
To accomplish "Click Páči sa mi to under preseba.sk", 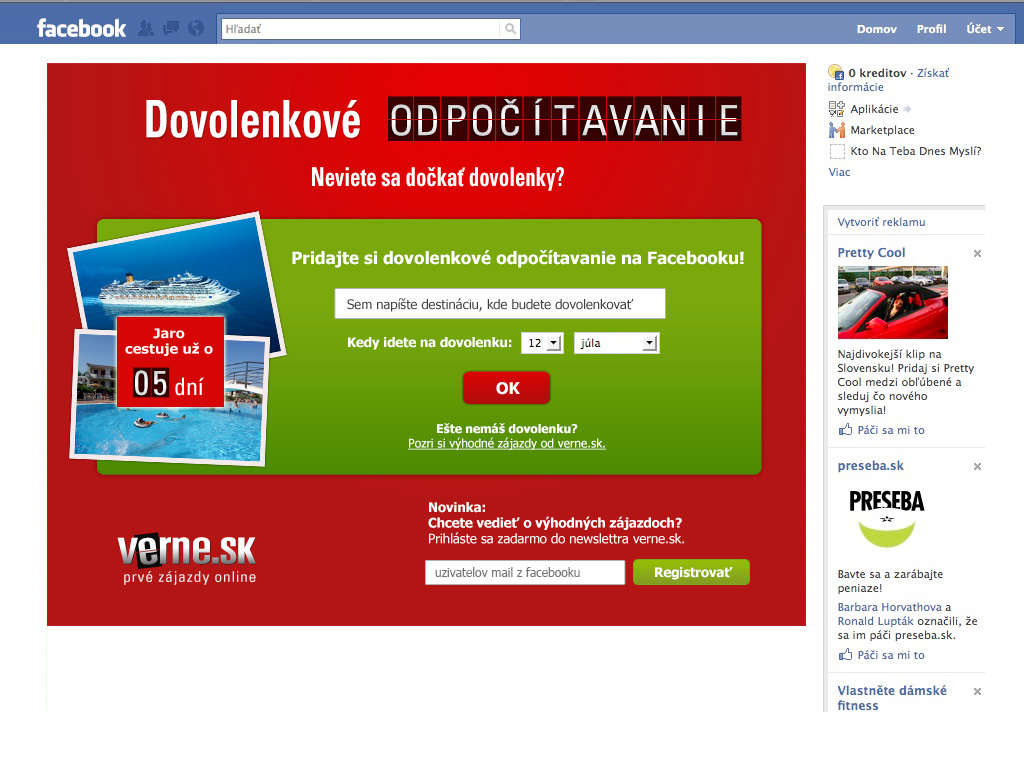I will coord(891,654).
